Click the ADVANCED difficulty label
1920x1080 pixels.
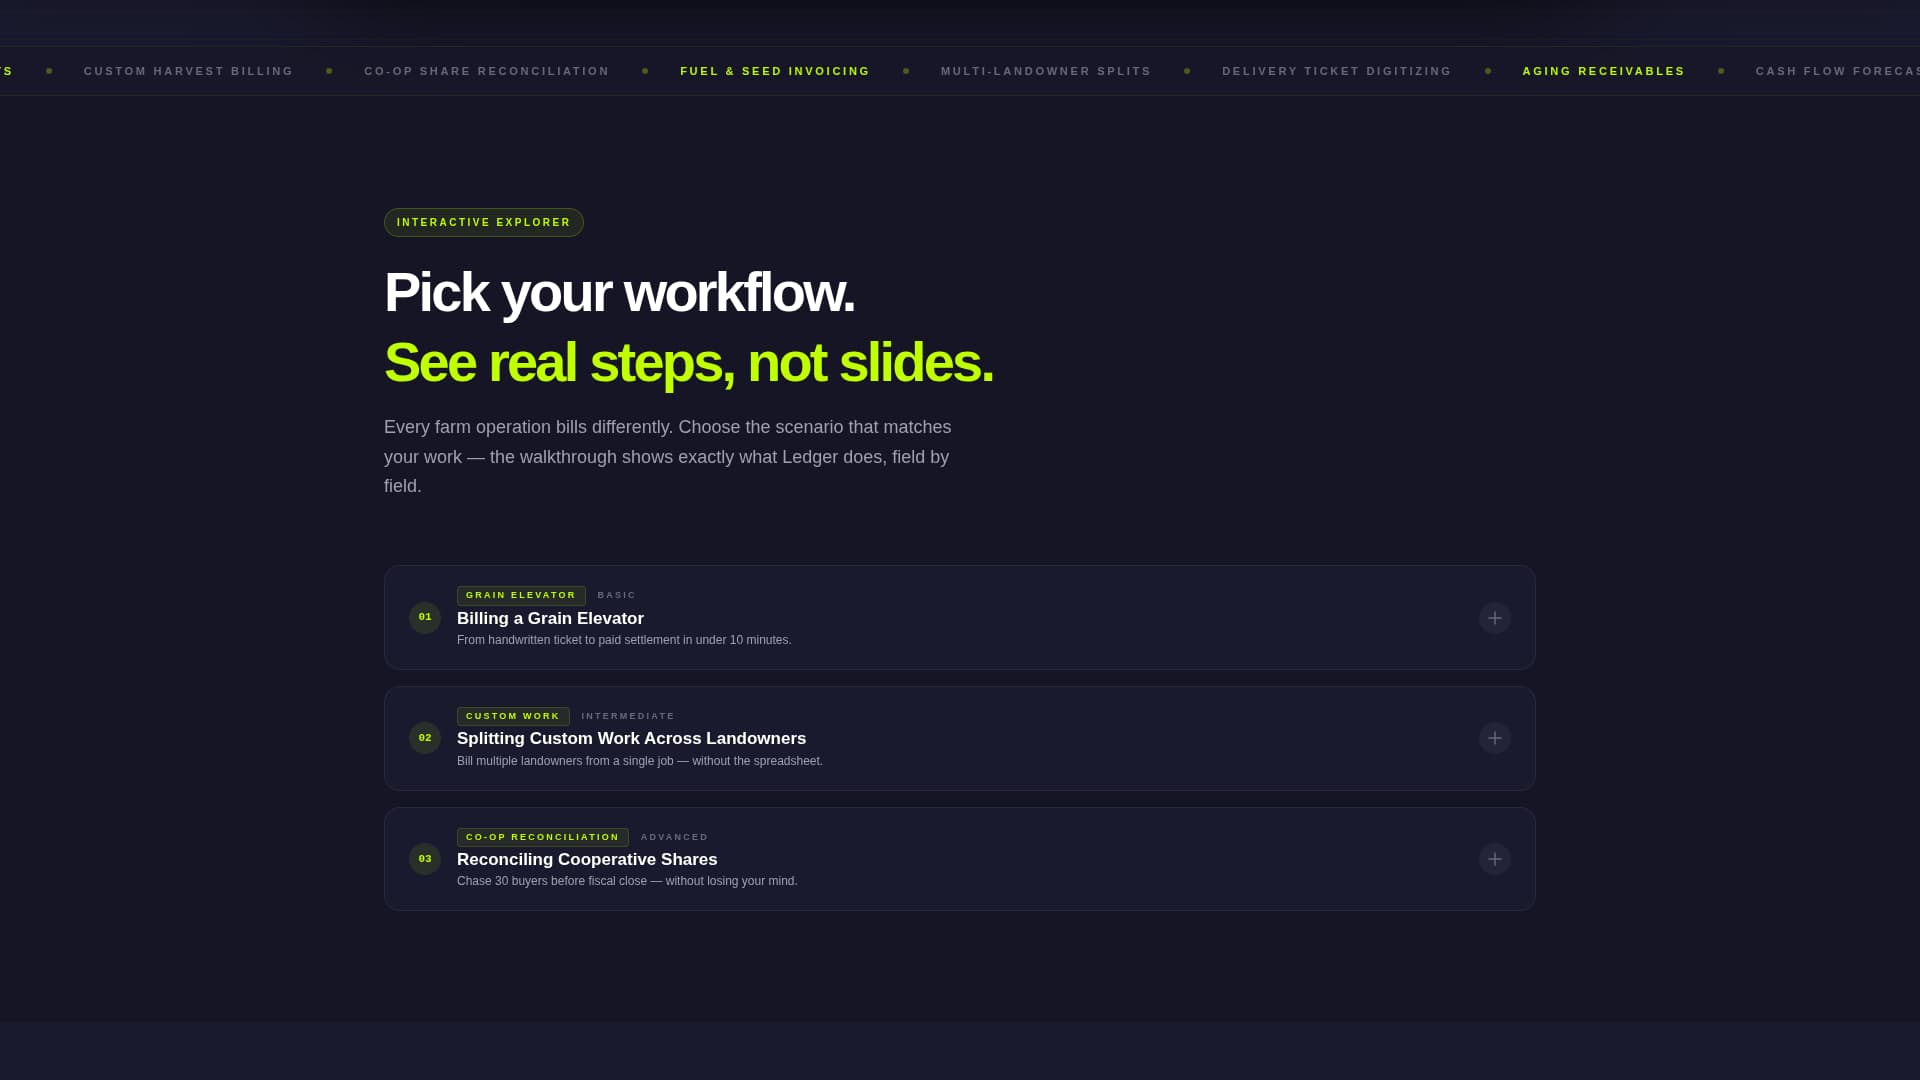click(x=674, y=837)
